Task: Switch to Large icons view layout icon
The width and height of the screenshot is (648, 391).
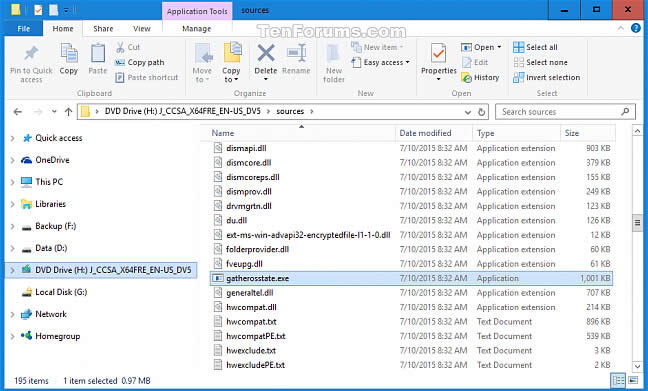Action: (x=633, y=380)
